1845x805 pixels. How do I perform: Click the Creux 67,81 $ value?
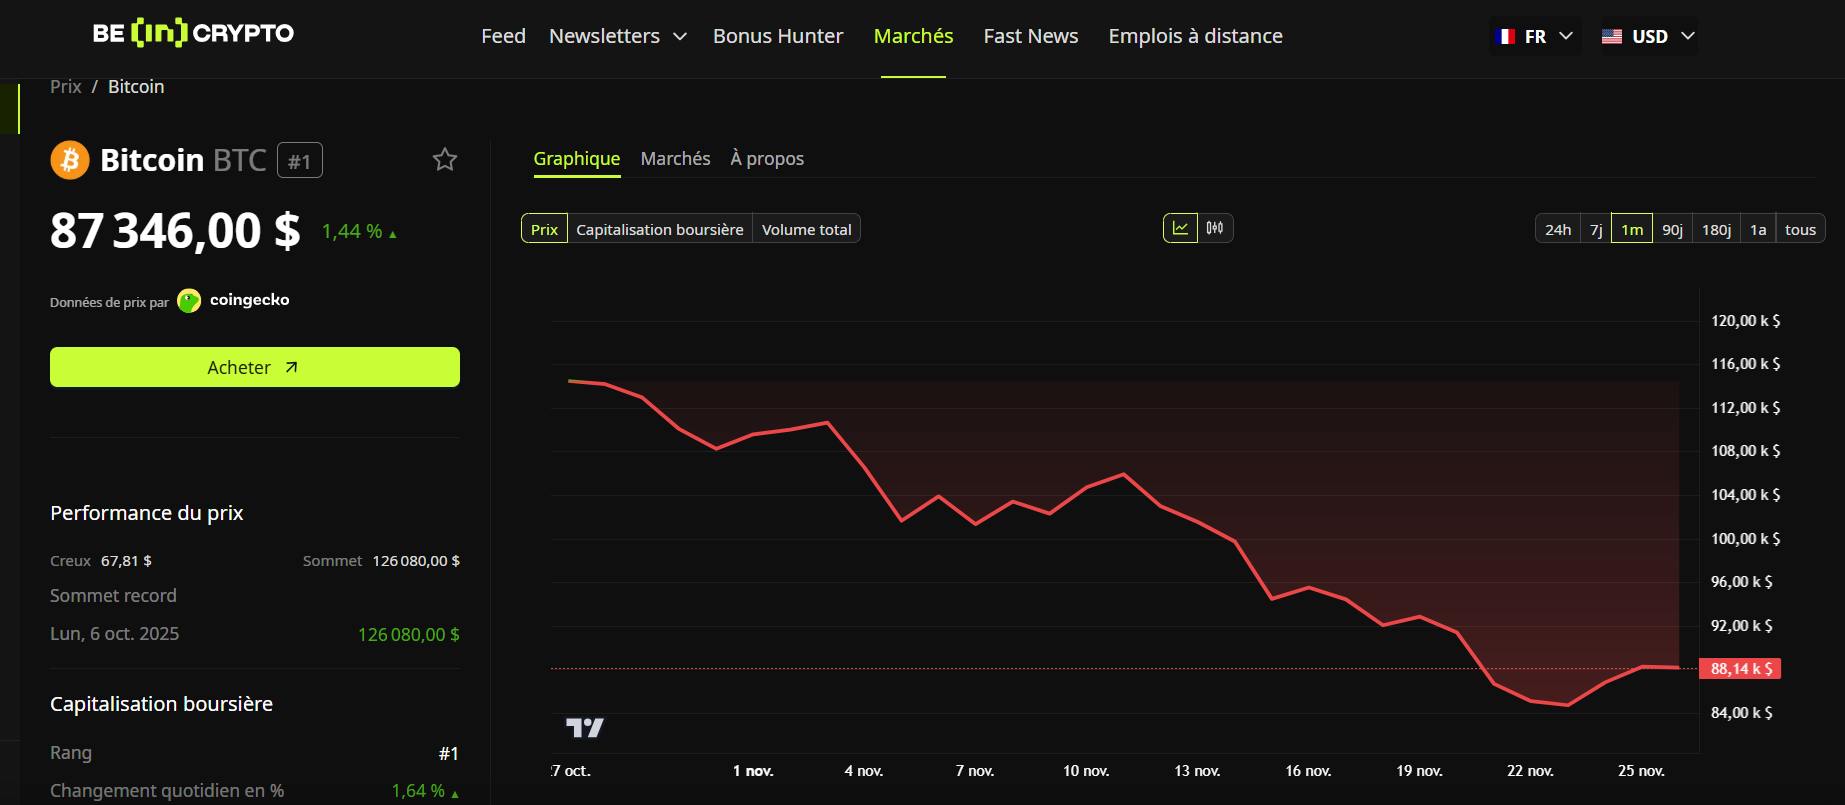(x=126, y=561)
